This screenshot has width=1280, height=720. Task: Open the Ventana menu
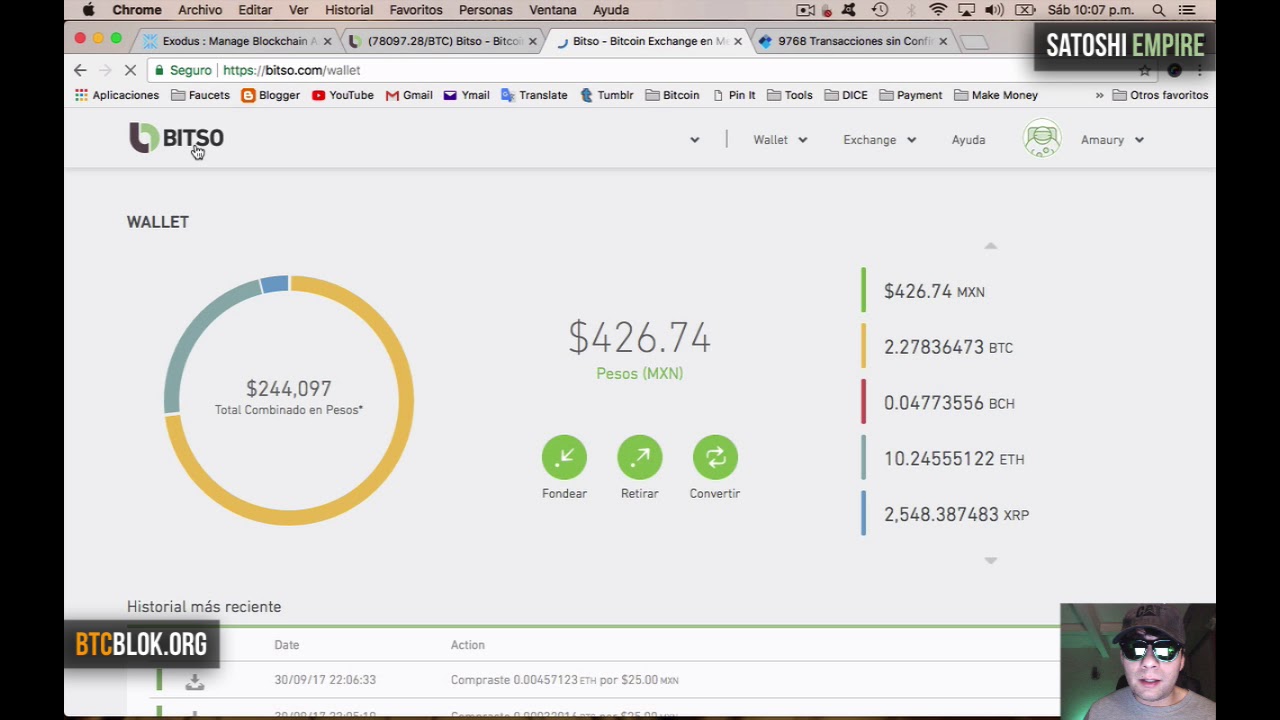tap(552, 10)
